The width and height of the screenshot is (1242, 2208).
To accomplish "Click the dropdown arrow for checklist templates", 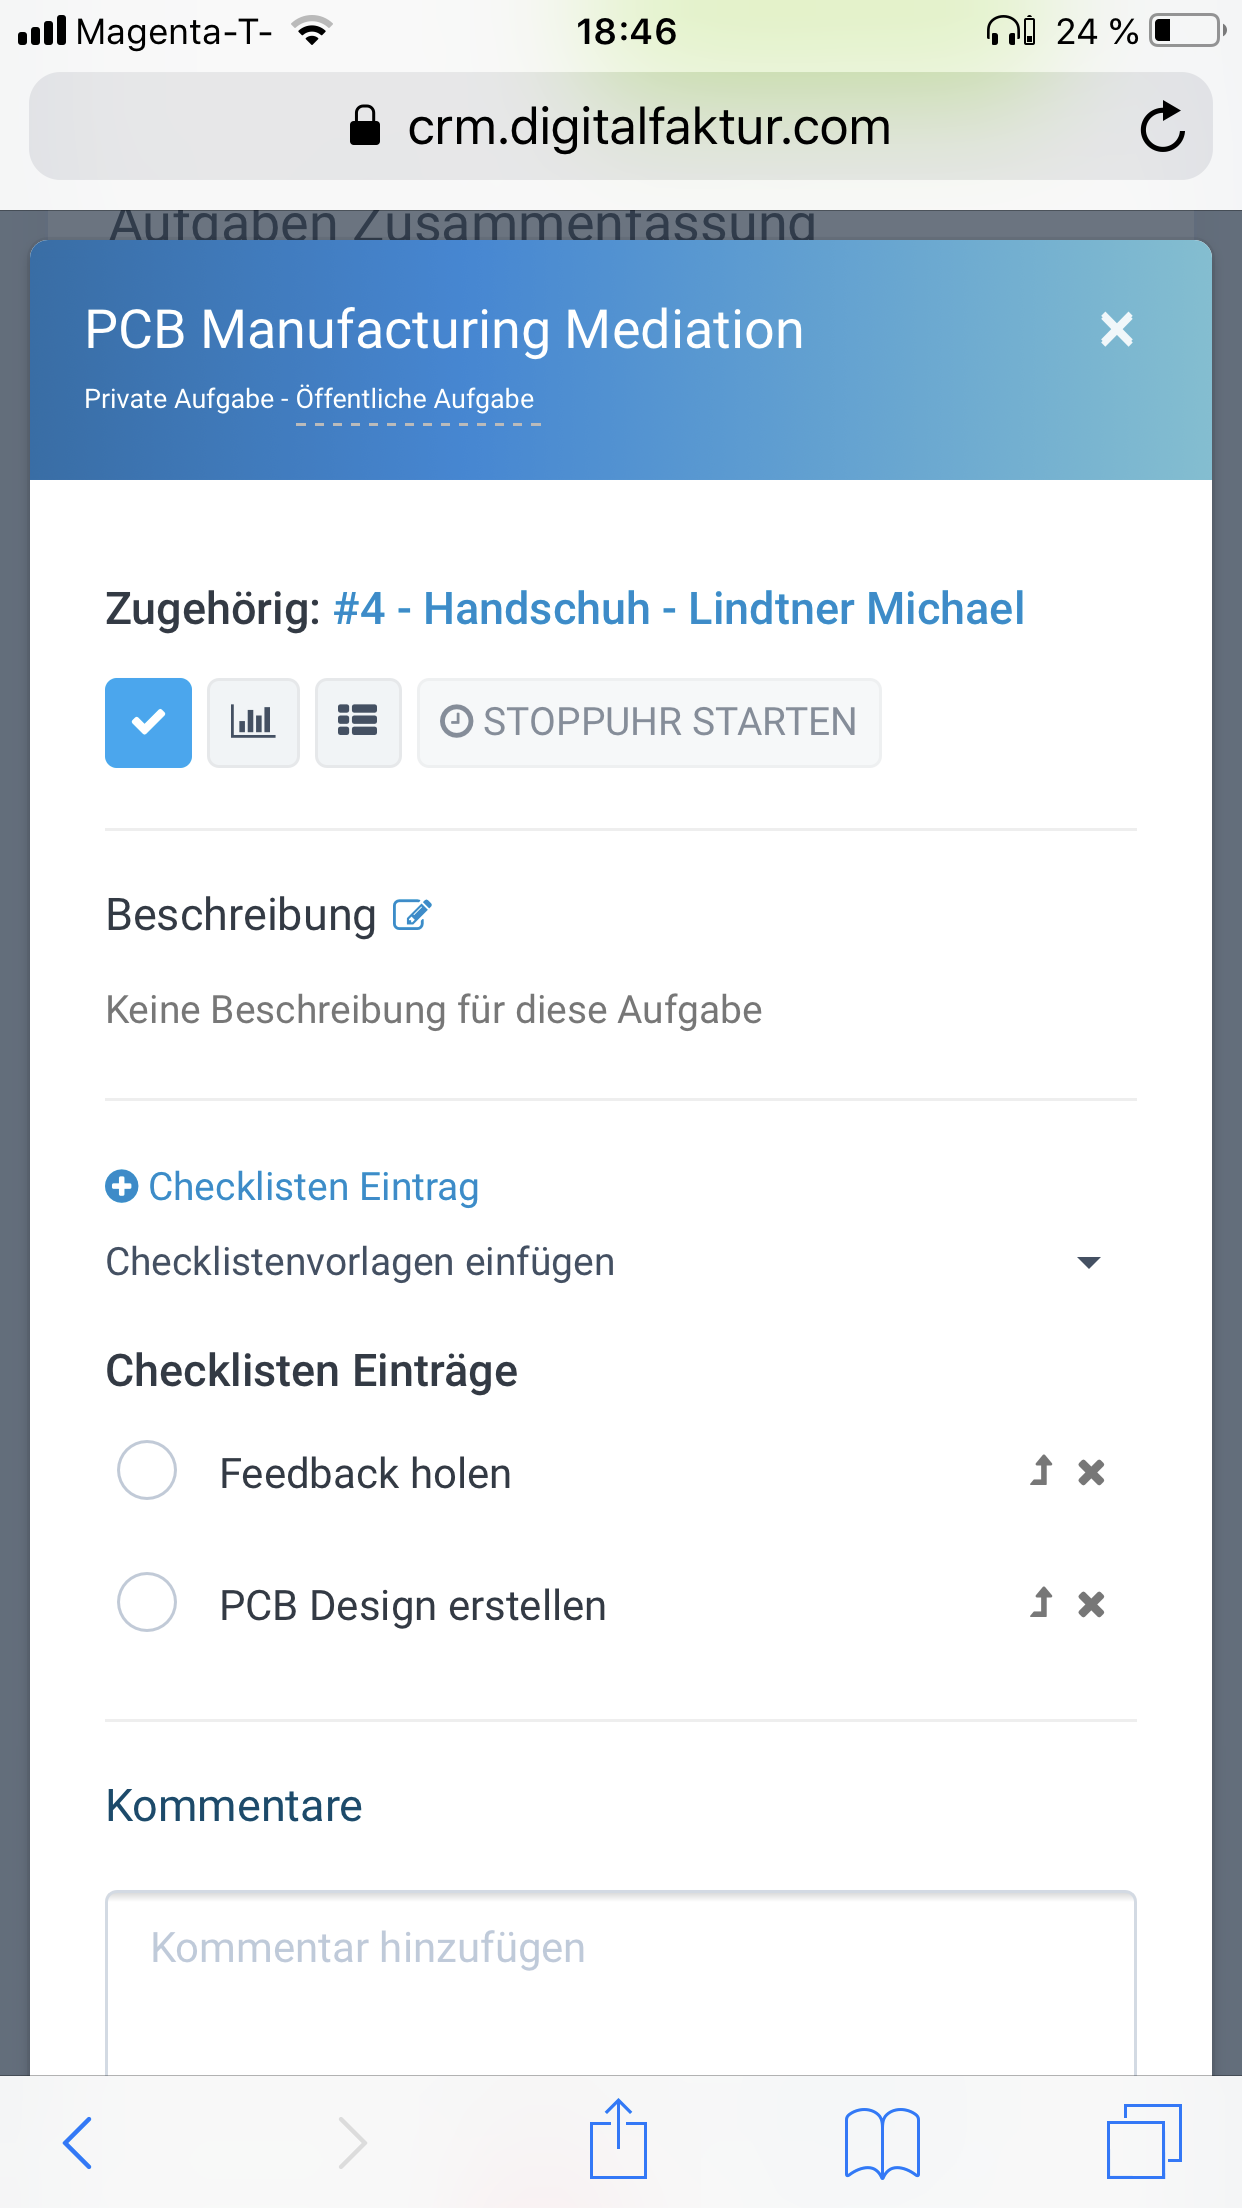I will (x=1089, y=1263).
